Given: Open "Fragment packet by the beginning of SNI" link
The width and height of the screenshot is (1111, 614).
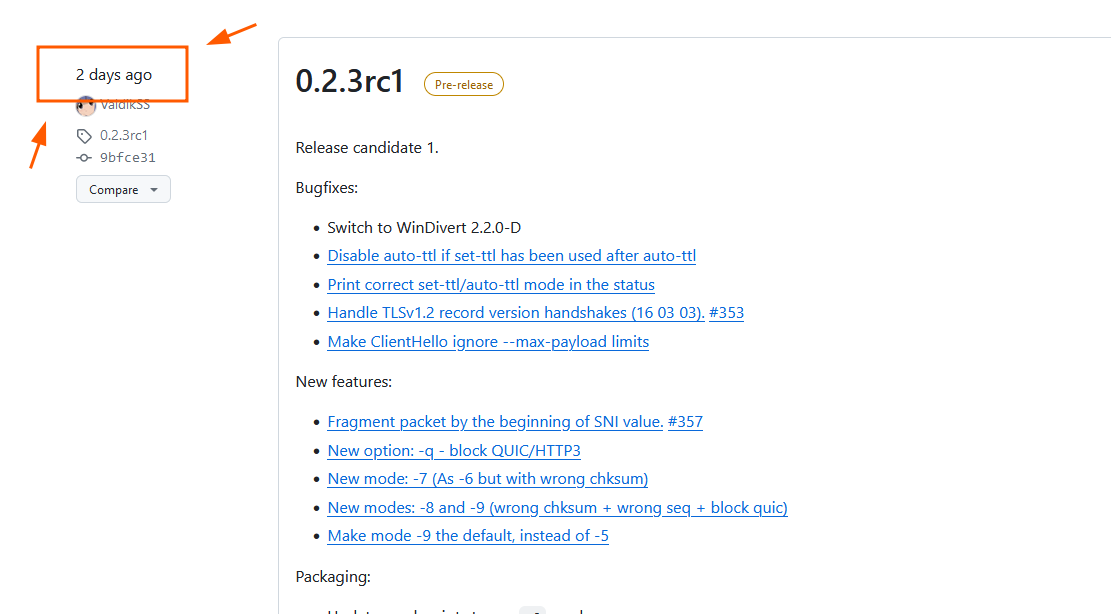Looking at the screenshot, I should (x=495, y=422).
